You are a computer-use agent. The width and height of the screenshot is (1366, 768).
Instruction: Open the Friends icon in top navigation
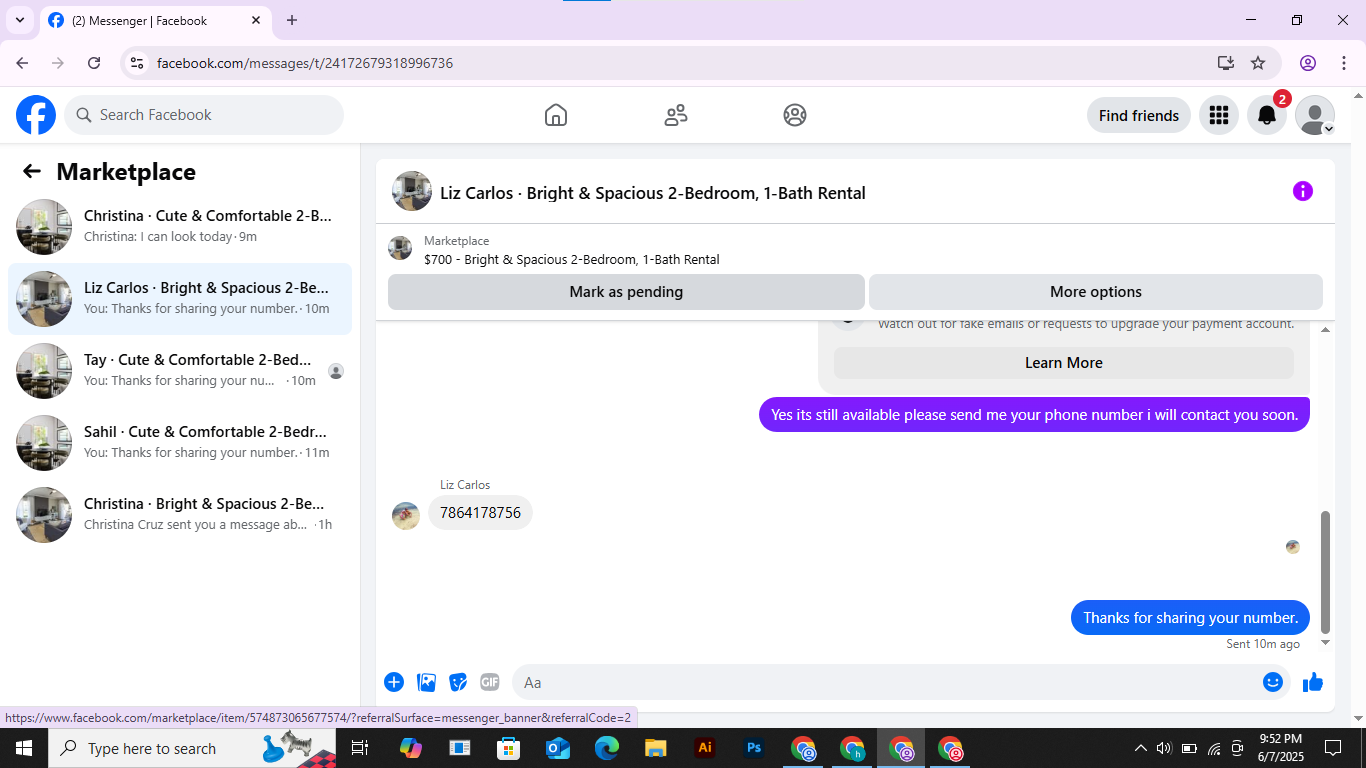tap(676, 115)
